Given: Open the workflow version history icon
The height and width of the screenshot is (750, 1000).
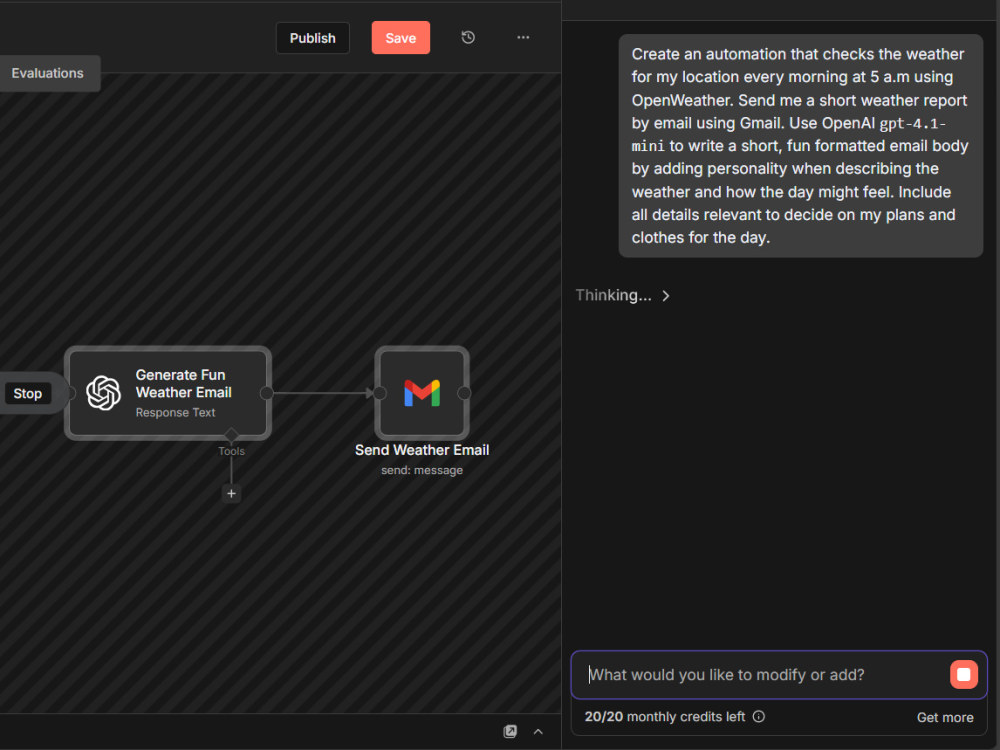Looking at the screenshot, I should [x=467, y=38].
